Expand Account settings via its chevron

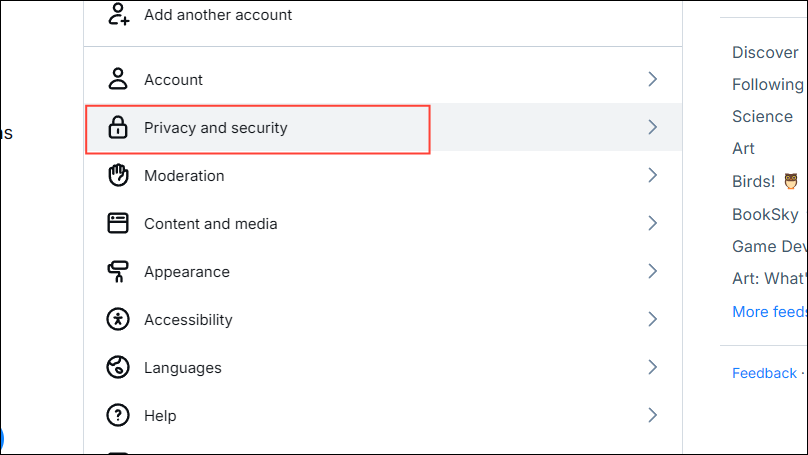[x=652, y=79]
